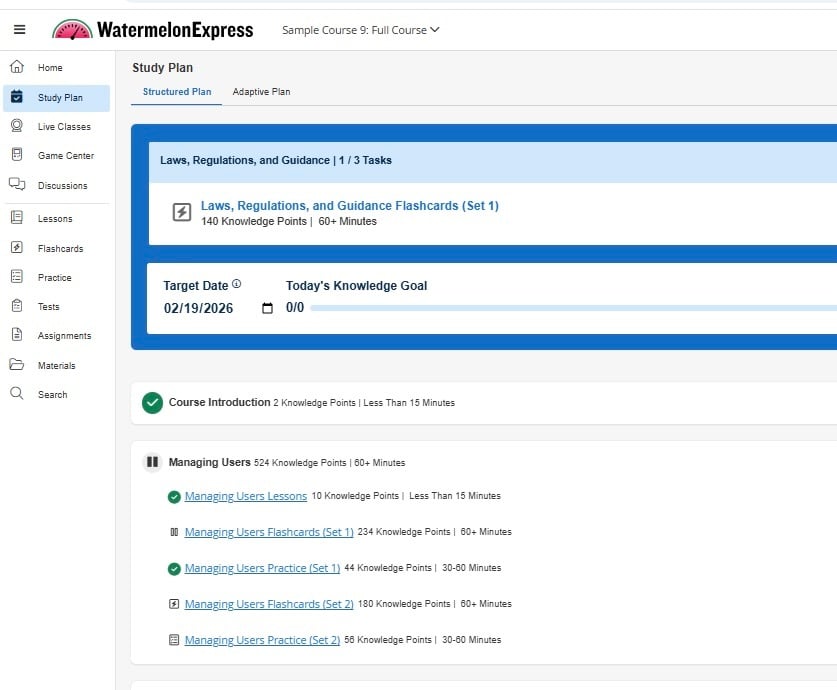Viewport: 837px width, 690px height.
Task: Click the Home icon in sidebar
Action: 17,67
